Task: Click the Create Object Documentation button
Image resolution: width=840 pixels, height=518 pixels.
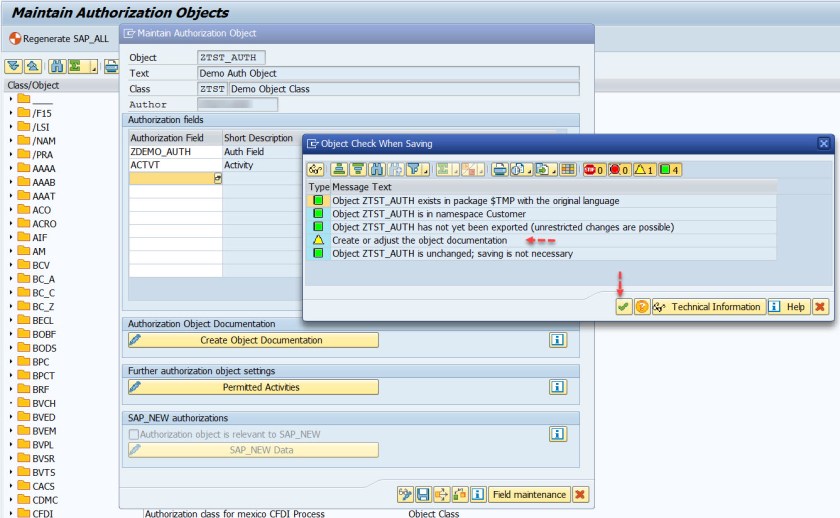Action: (253, 340)
